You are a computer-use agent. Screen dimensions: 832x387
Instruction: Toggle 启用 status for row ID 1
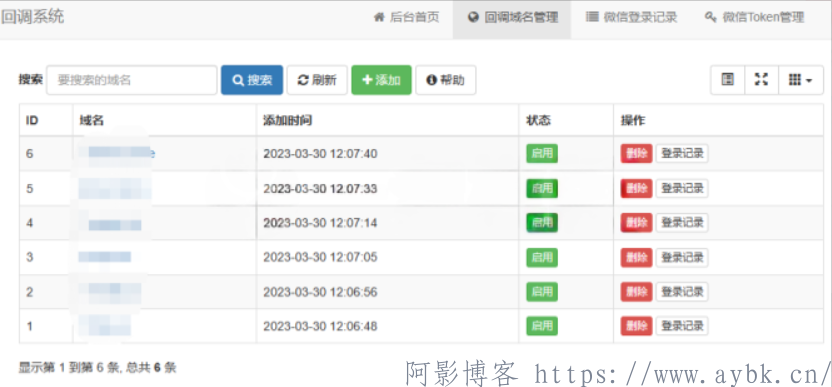click(x=542, y=325)
